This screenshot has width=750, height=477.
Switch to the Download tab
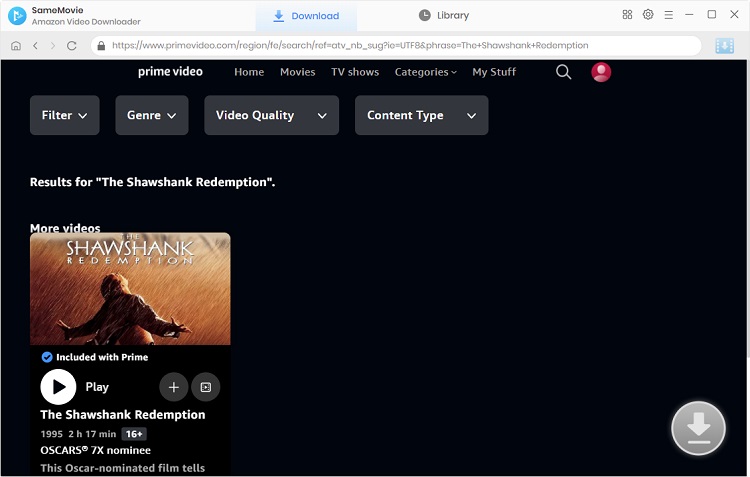306,16
